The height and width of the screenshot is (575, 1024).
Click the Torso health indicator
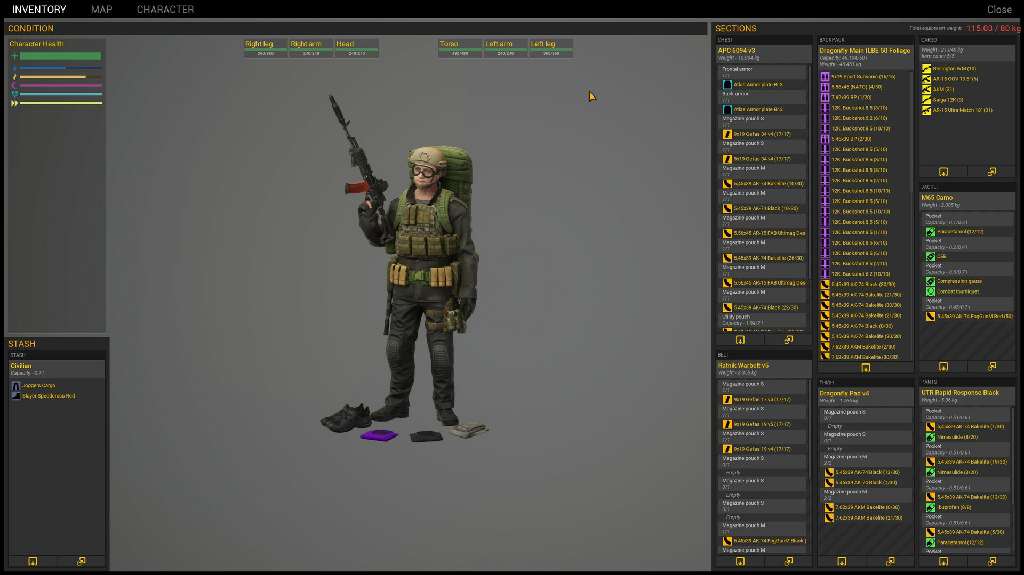460,48
